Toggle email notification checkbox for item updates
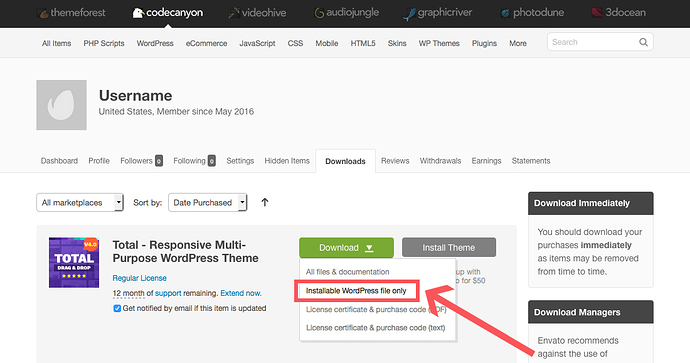This screenshot has width=690, height=363. [x=117, y=308]
